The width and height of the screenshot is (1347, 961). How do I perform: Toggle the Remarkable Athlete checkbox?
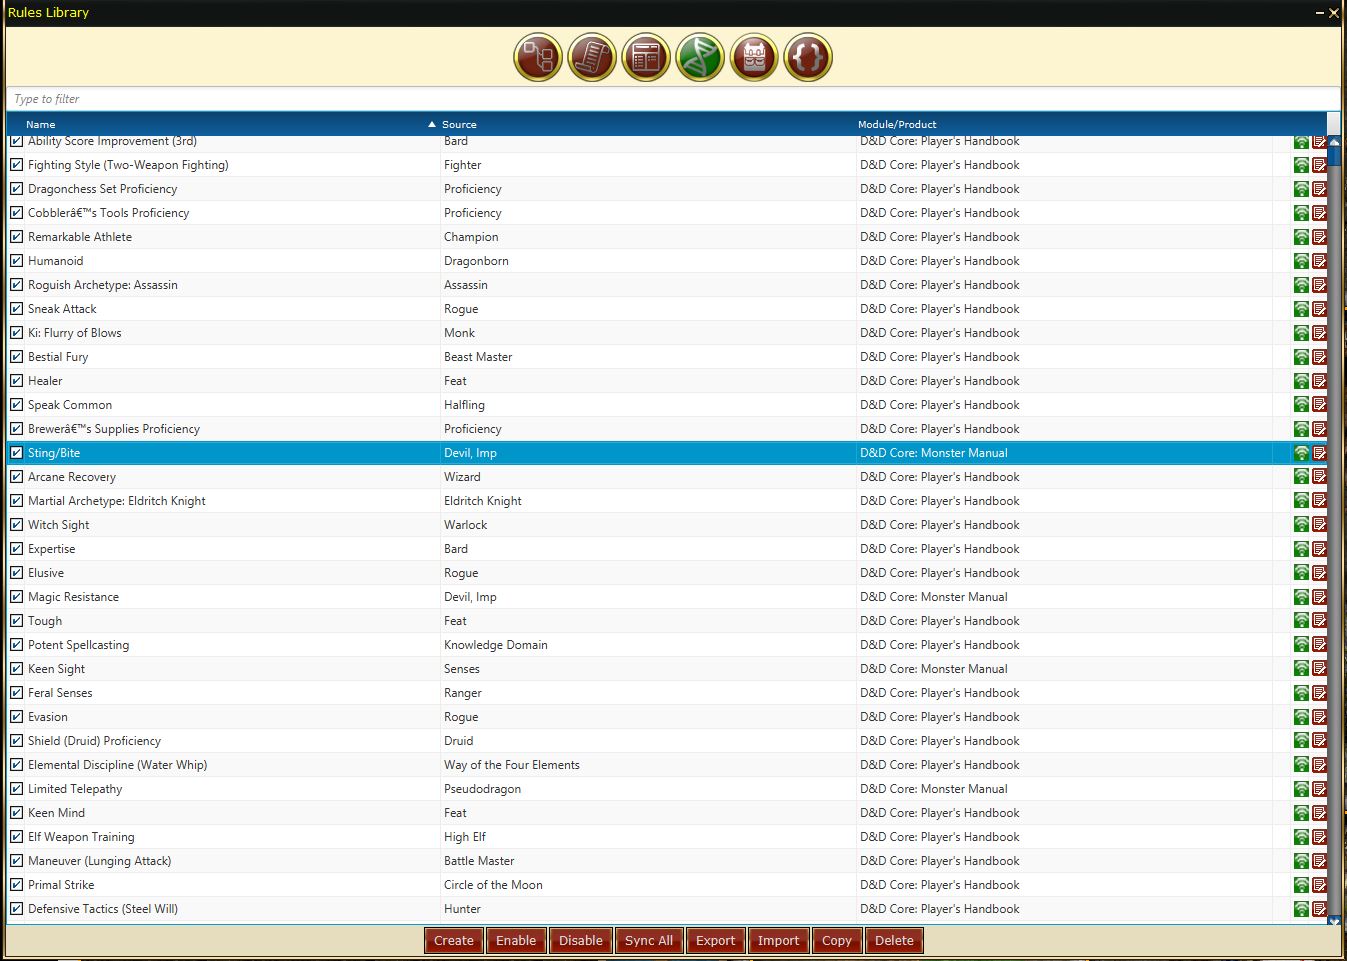[x=16, y=236]
